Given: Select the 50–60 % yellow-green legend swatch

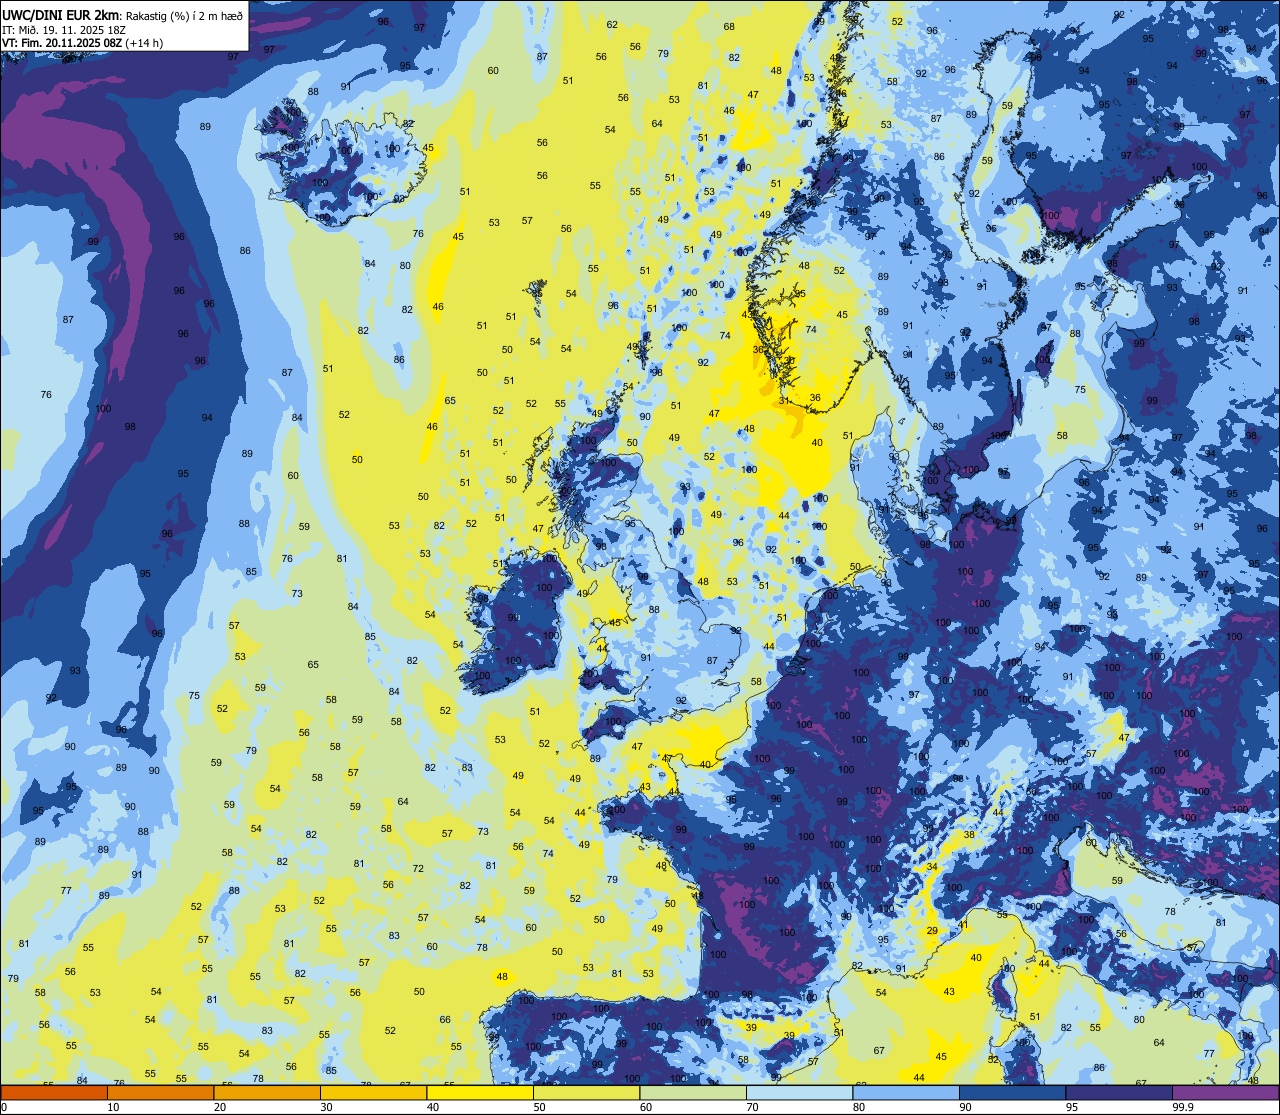Looking at the screenshot, I should [x=586, y=1092].
